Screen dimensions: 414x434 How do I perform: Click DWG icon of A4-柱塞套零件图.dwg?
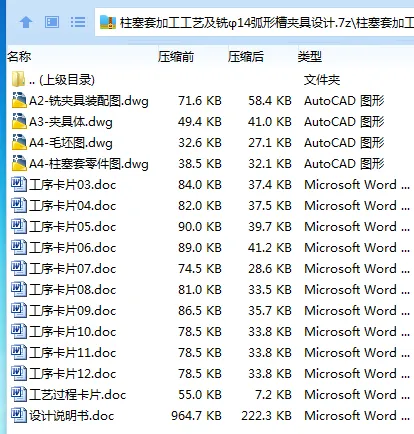point(19,163)
